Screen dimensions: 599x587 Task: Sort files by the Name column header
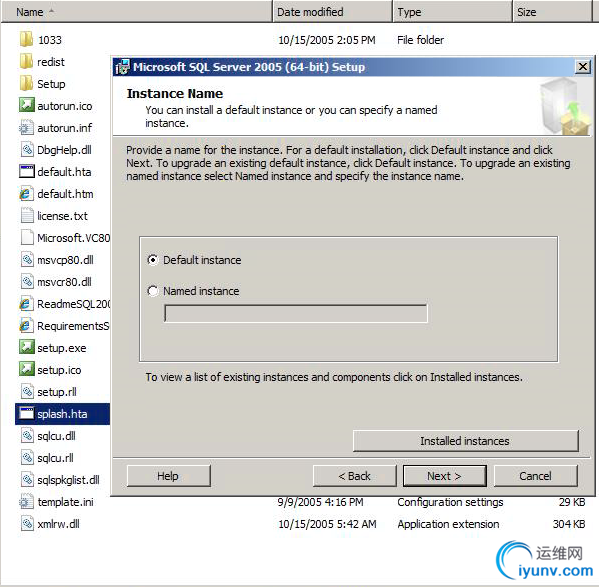click(x=137, y=12)
